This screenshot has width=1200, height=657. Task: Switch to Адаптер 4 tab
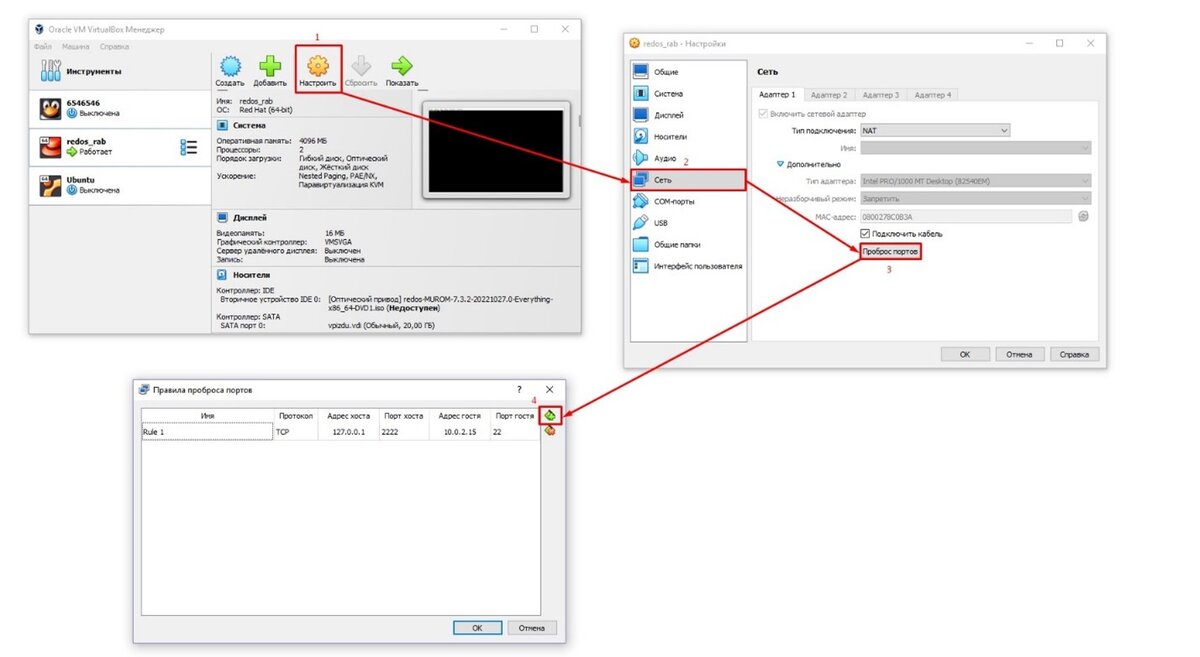[x=932, y=95]
